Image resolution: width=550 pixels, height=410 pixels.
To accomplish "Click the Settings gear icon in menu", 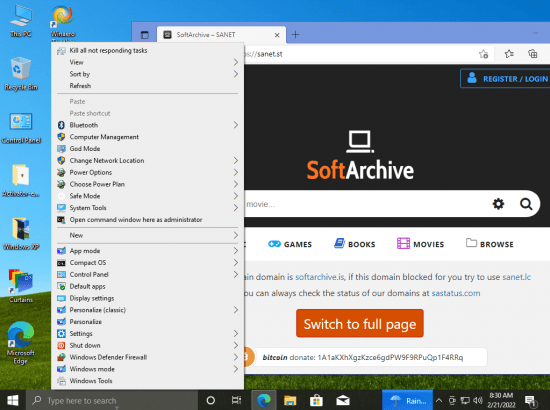I will coord(61,334).
